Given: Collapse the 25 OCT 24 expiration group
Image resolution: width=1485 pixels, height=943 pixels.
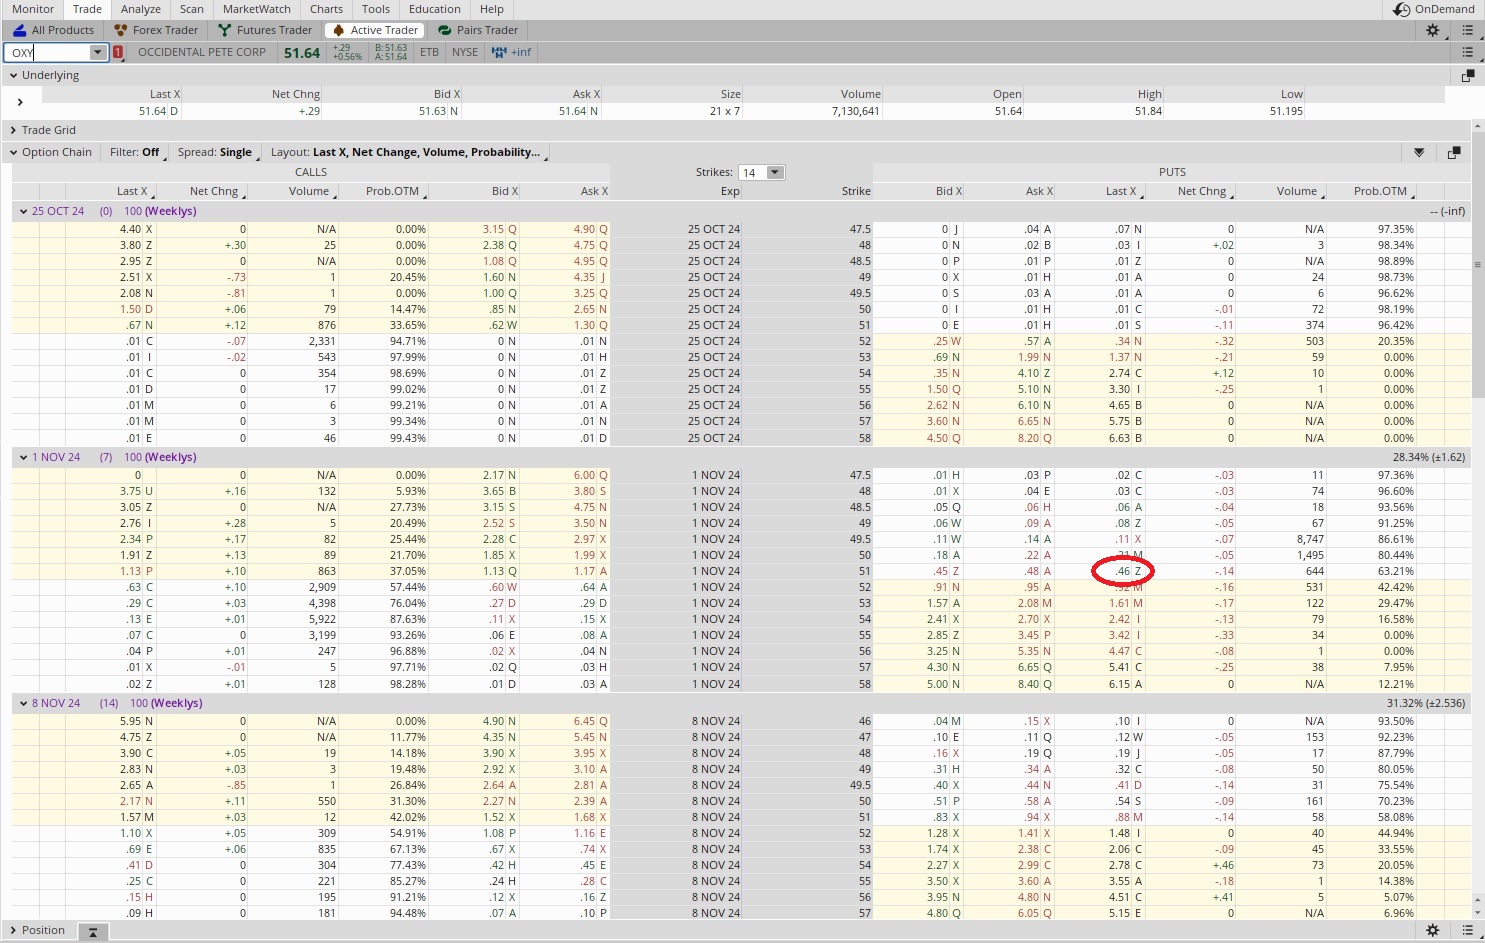Looking at the screenshot, I should (x=23, y=212).
